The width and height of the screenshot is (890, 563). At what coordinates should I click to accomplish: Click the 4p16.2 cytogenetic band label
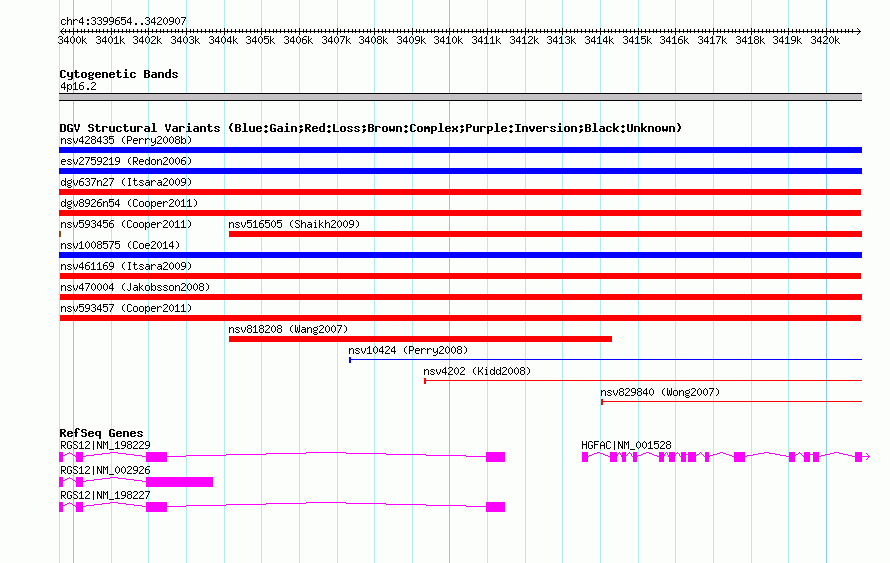click(78, 86)
